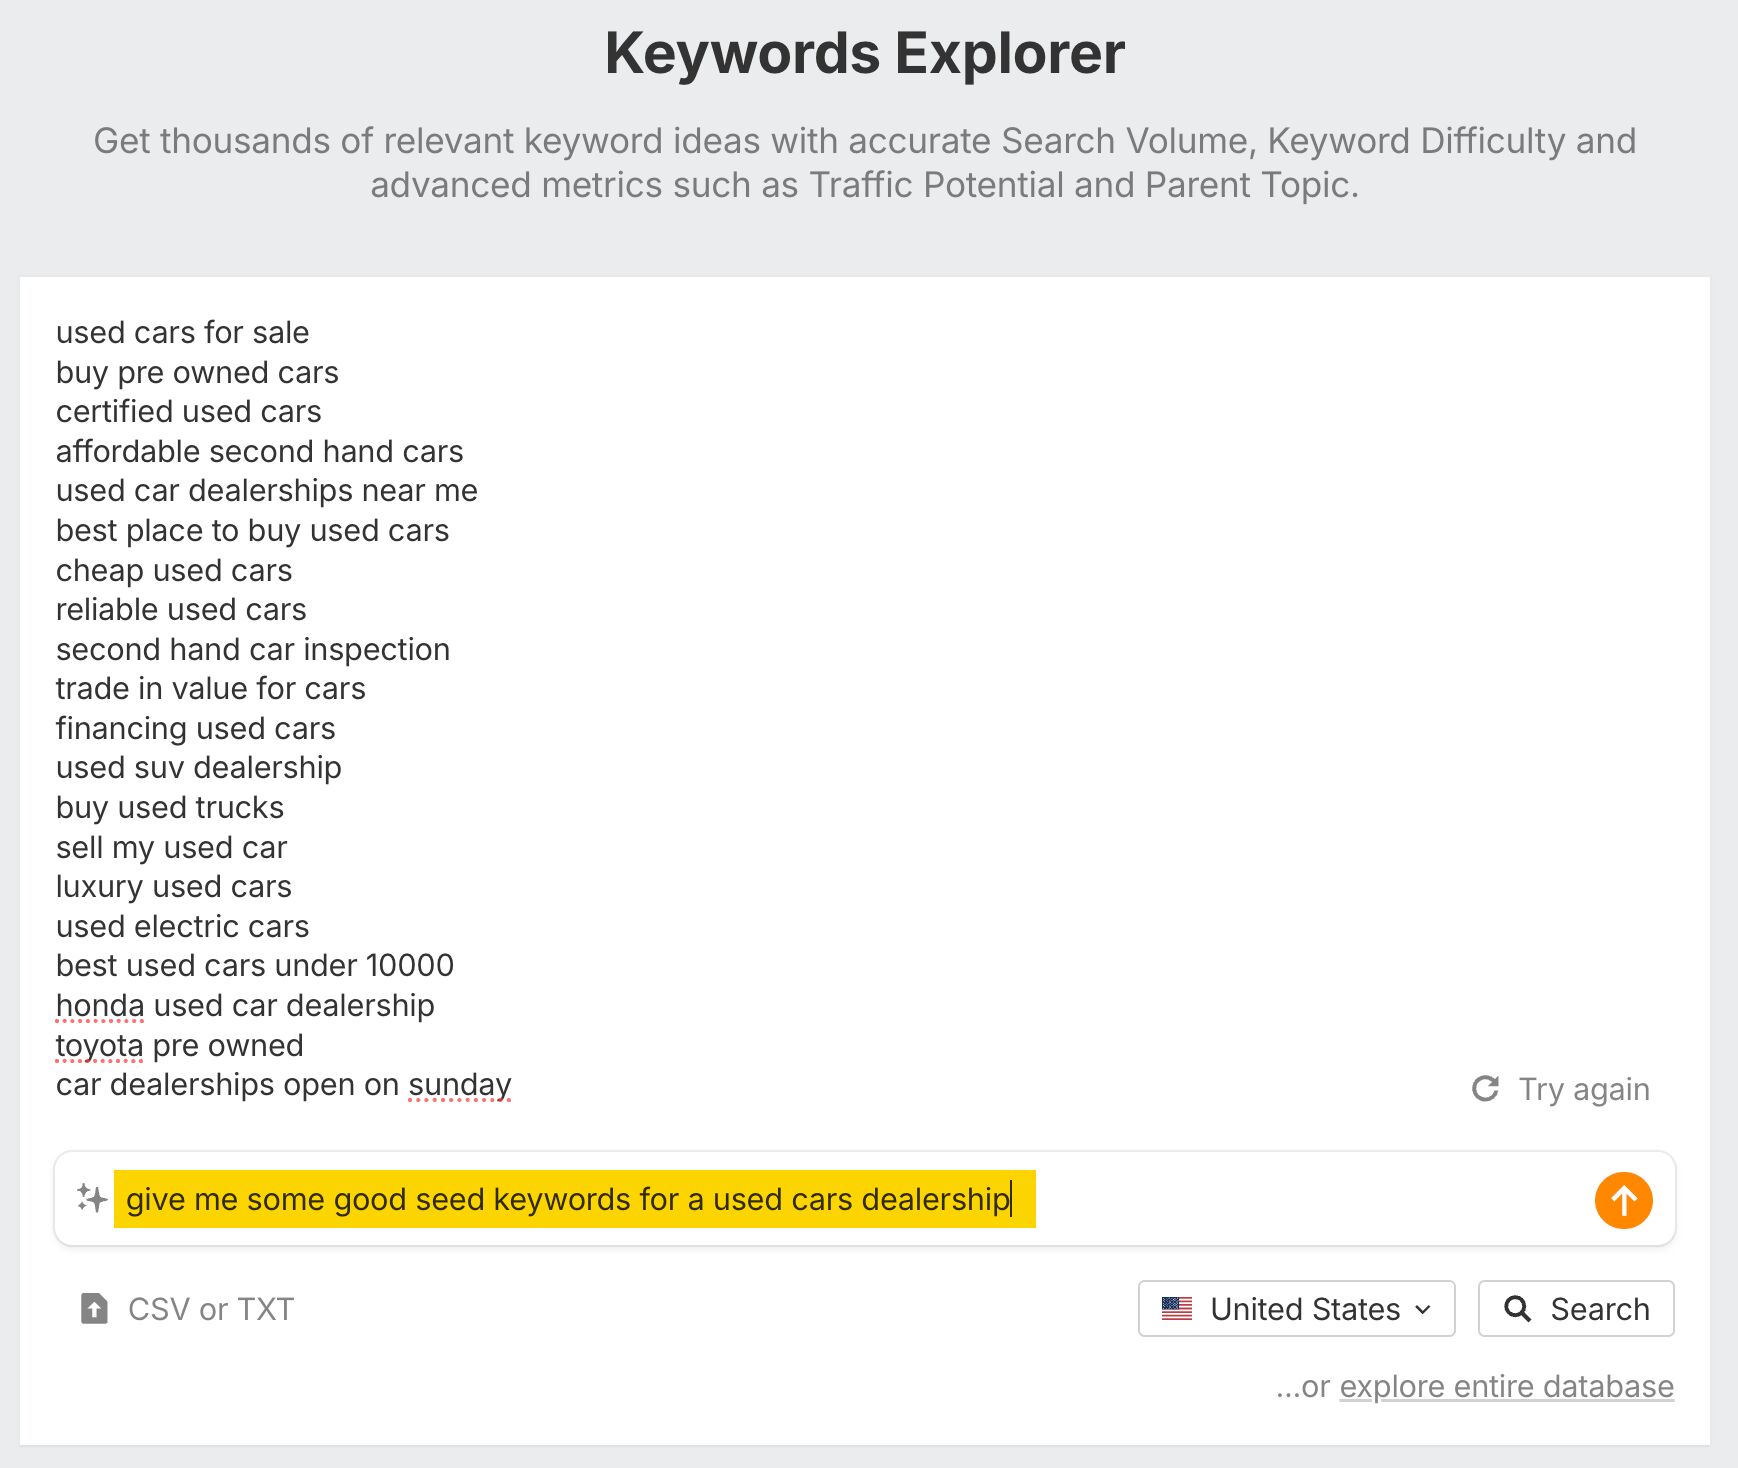
Task: Click the file upload icon next to CSV
Action: (x=93, y=1308)
